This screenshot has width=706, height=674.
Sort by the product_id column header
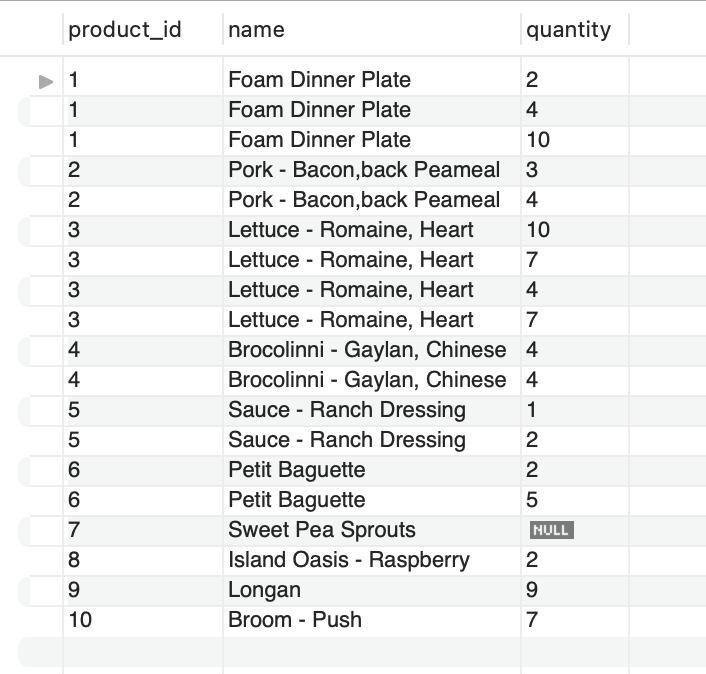tap(125, 30)
